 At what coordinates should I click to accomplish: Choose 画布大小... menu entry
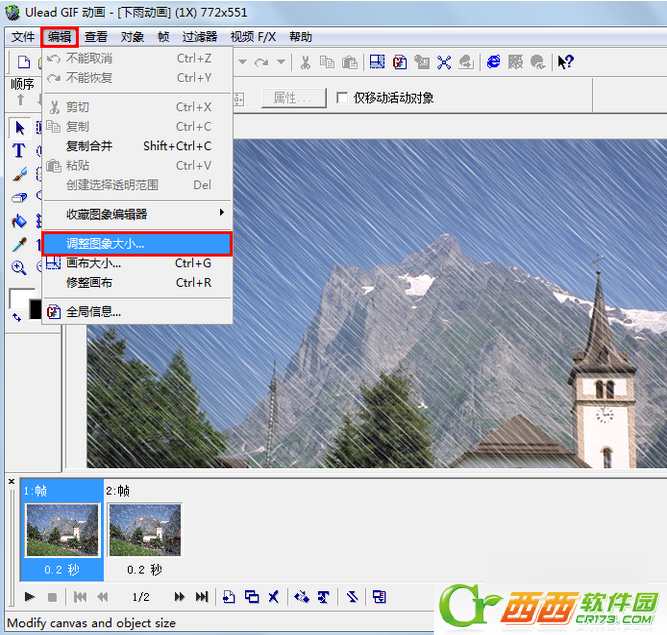[x=137, y=263]
